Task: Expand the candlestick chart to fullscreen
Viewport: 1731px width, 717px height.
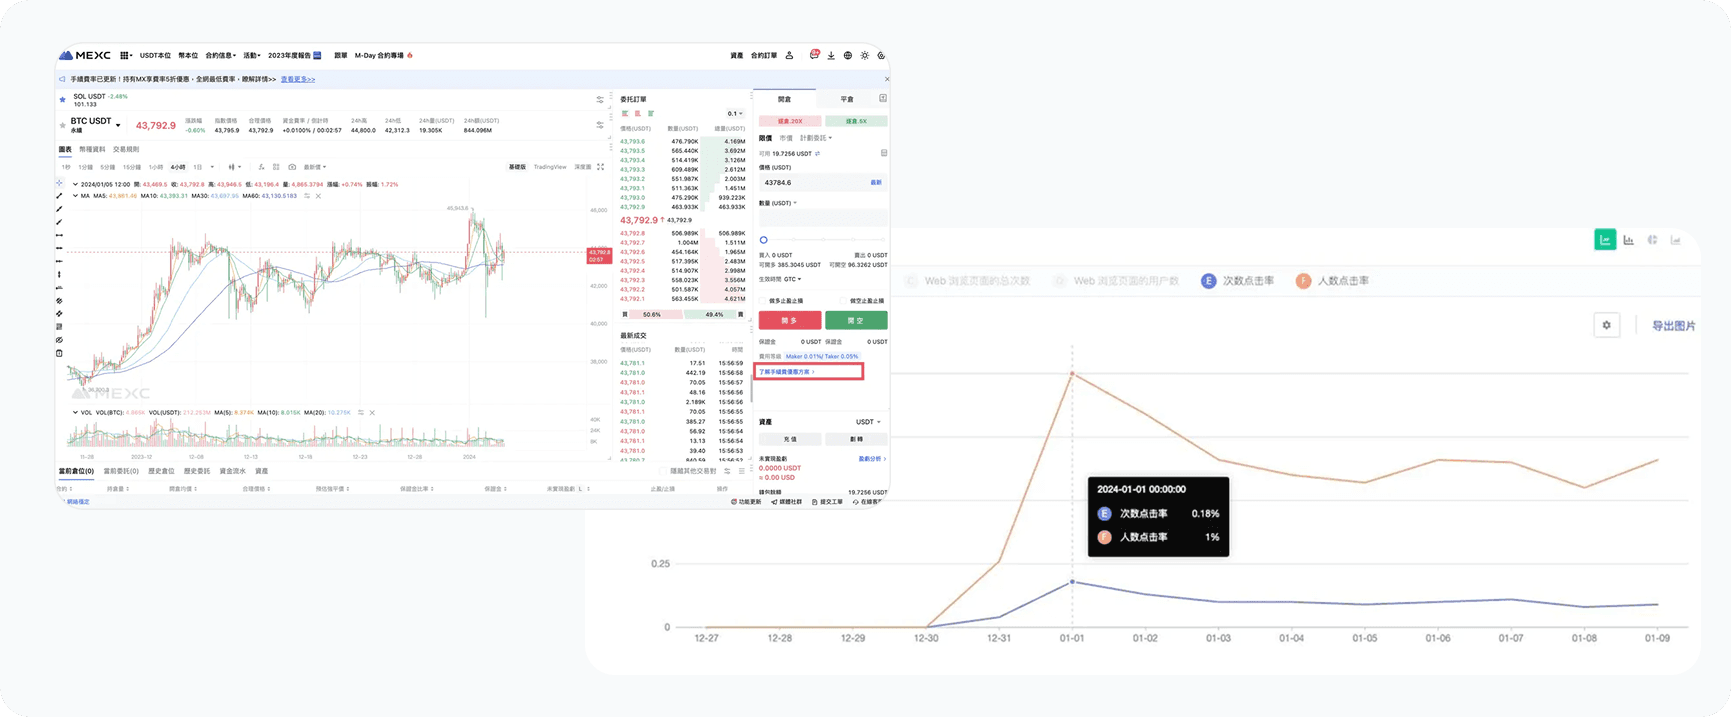Action: coord(600,167)
